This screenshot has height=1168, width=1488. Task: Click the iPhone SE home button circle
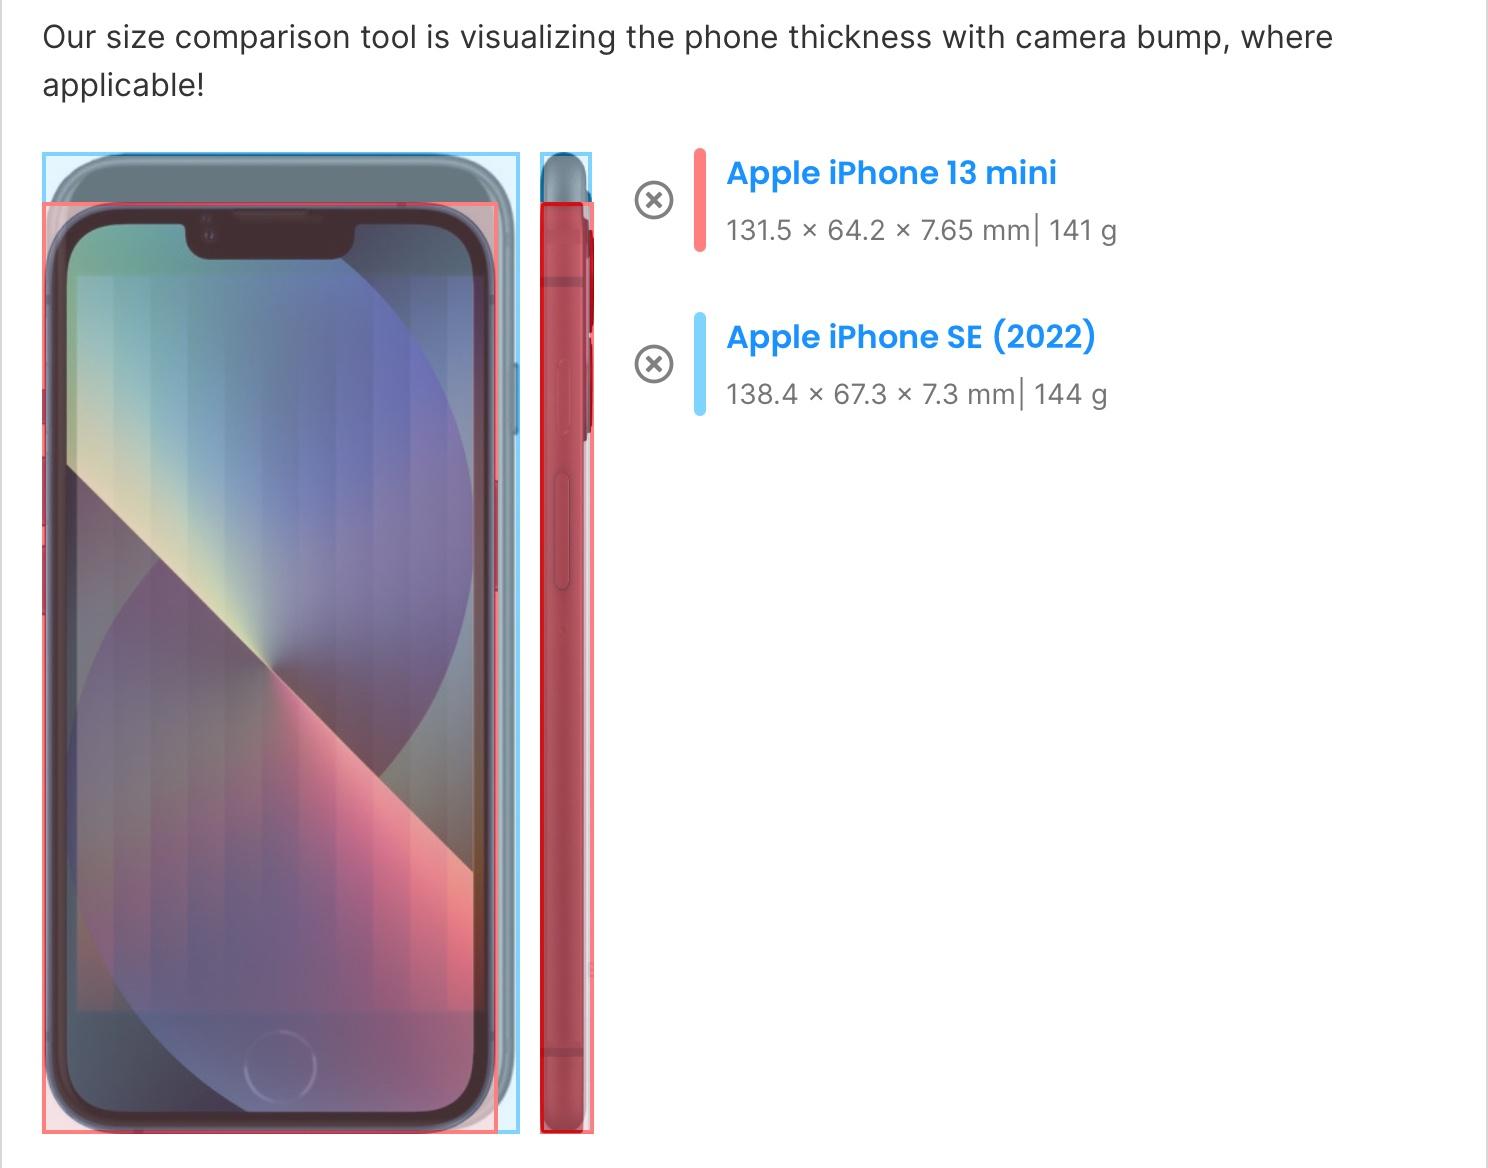tap(280, 1066)
